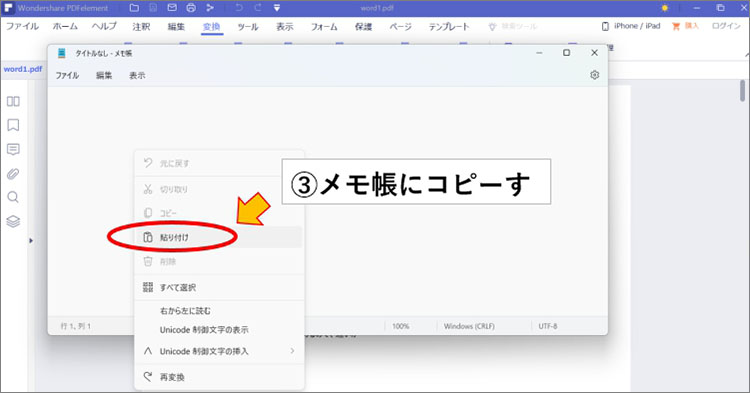Click the 購入 cart button
The height and width of the screenshot is (393, 750).
685,26
